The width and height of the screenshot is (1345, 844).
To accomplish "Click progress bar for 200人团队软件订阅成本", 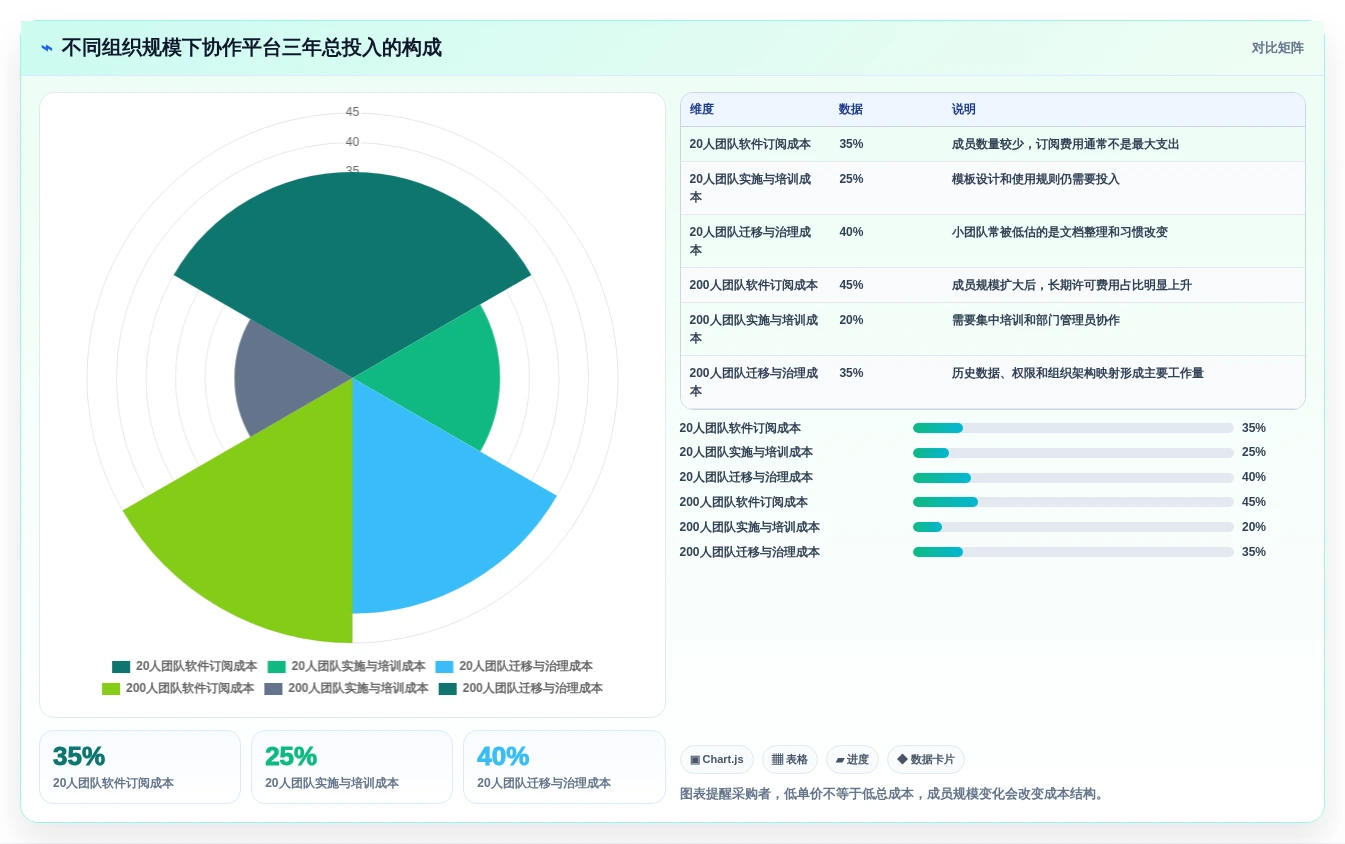I will tap(1073, 502).
